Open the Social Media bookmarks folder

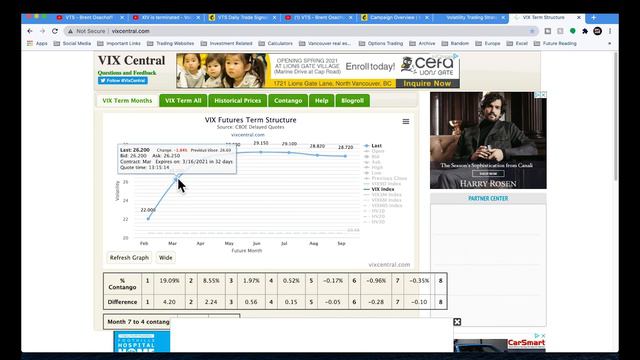pos(73,43)
